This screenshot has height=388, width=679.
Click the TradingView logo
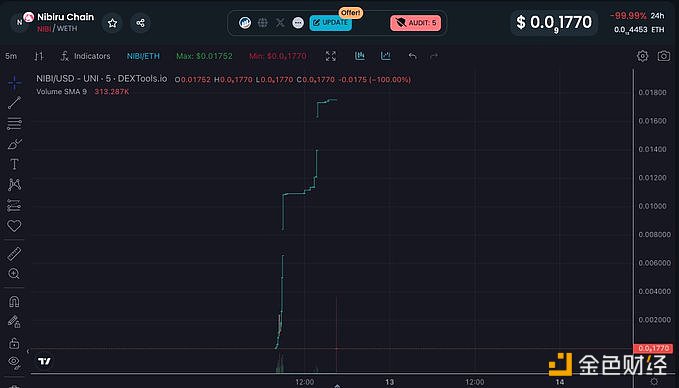pos(44,361)
